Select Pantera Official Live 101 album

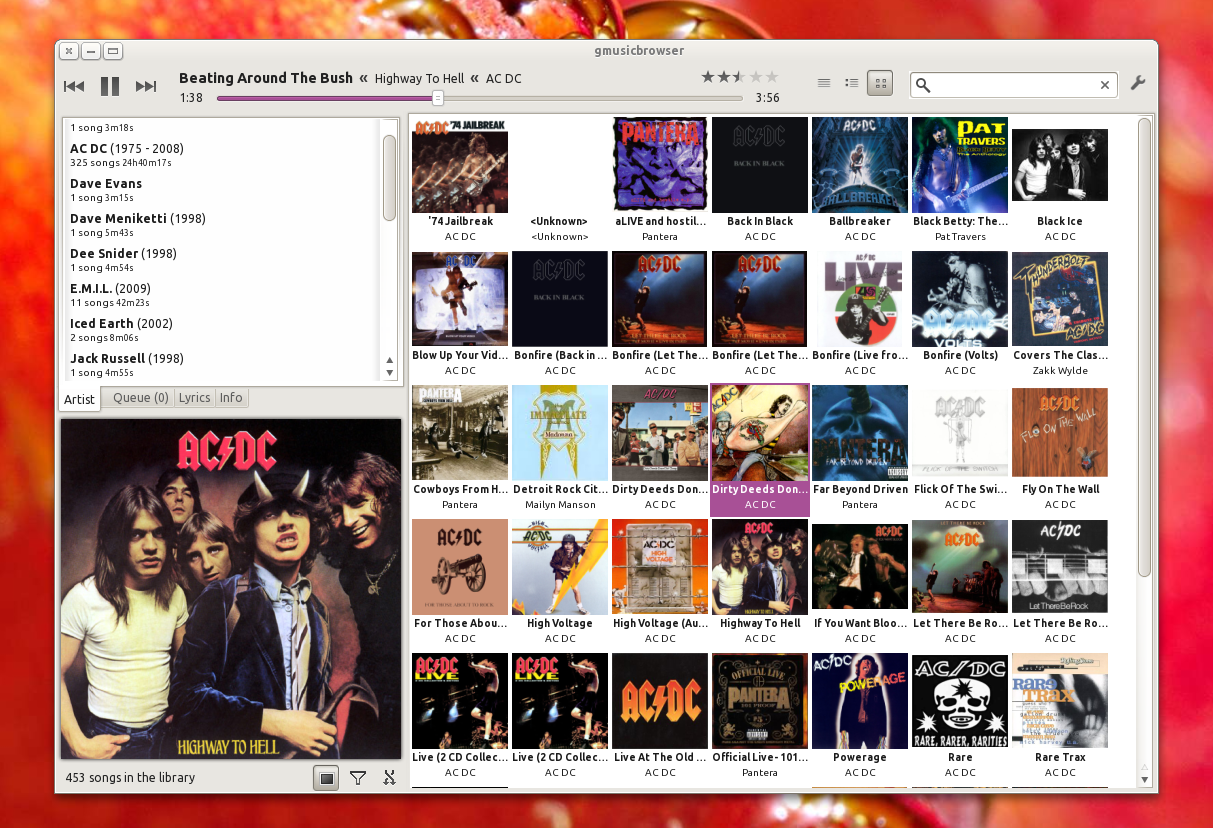pyautogui.click(x=760, y=716)
